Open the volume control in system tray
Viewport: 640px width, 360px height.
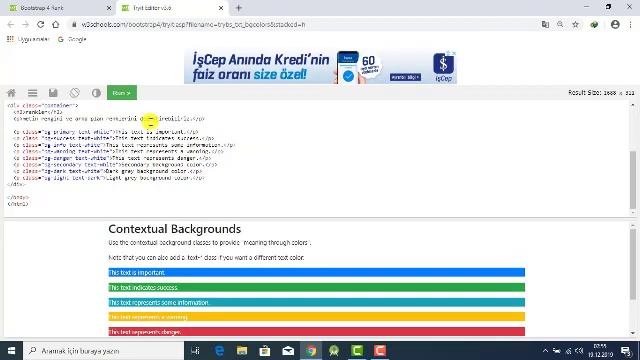tap(579, 351)
